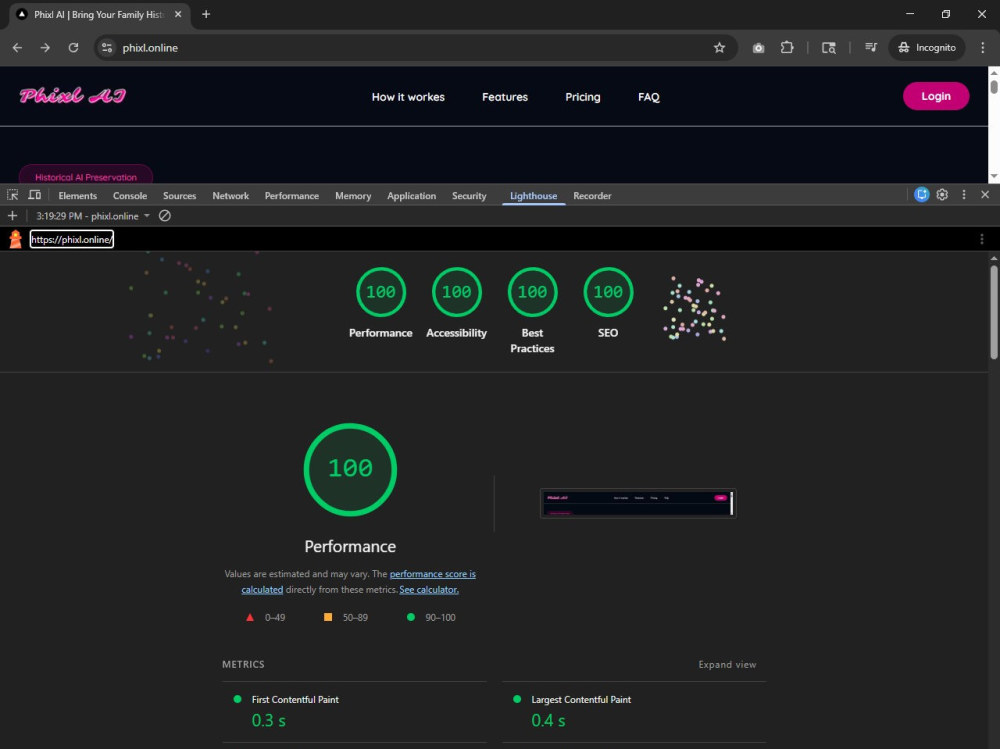Image resolution: width=1000 pixels, height=749 pixels.
Task: Click the Phixl AI site logo
Action: [73, 96]
